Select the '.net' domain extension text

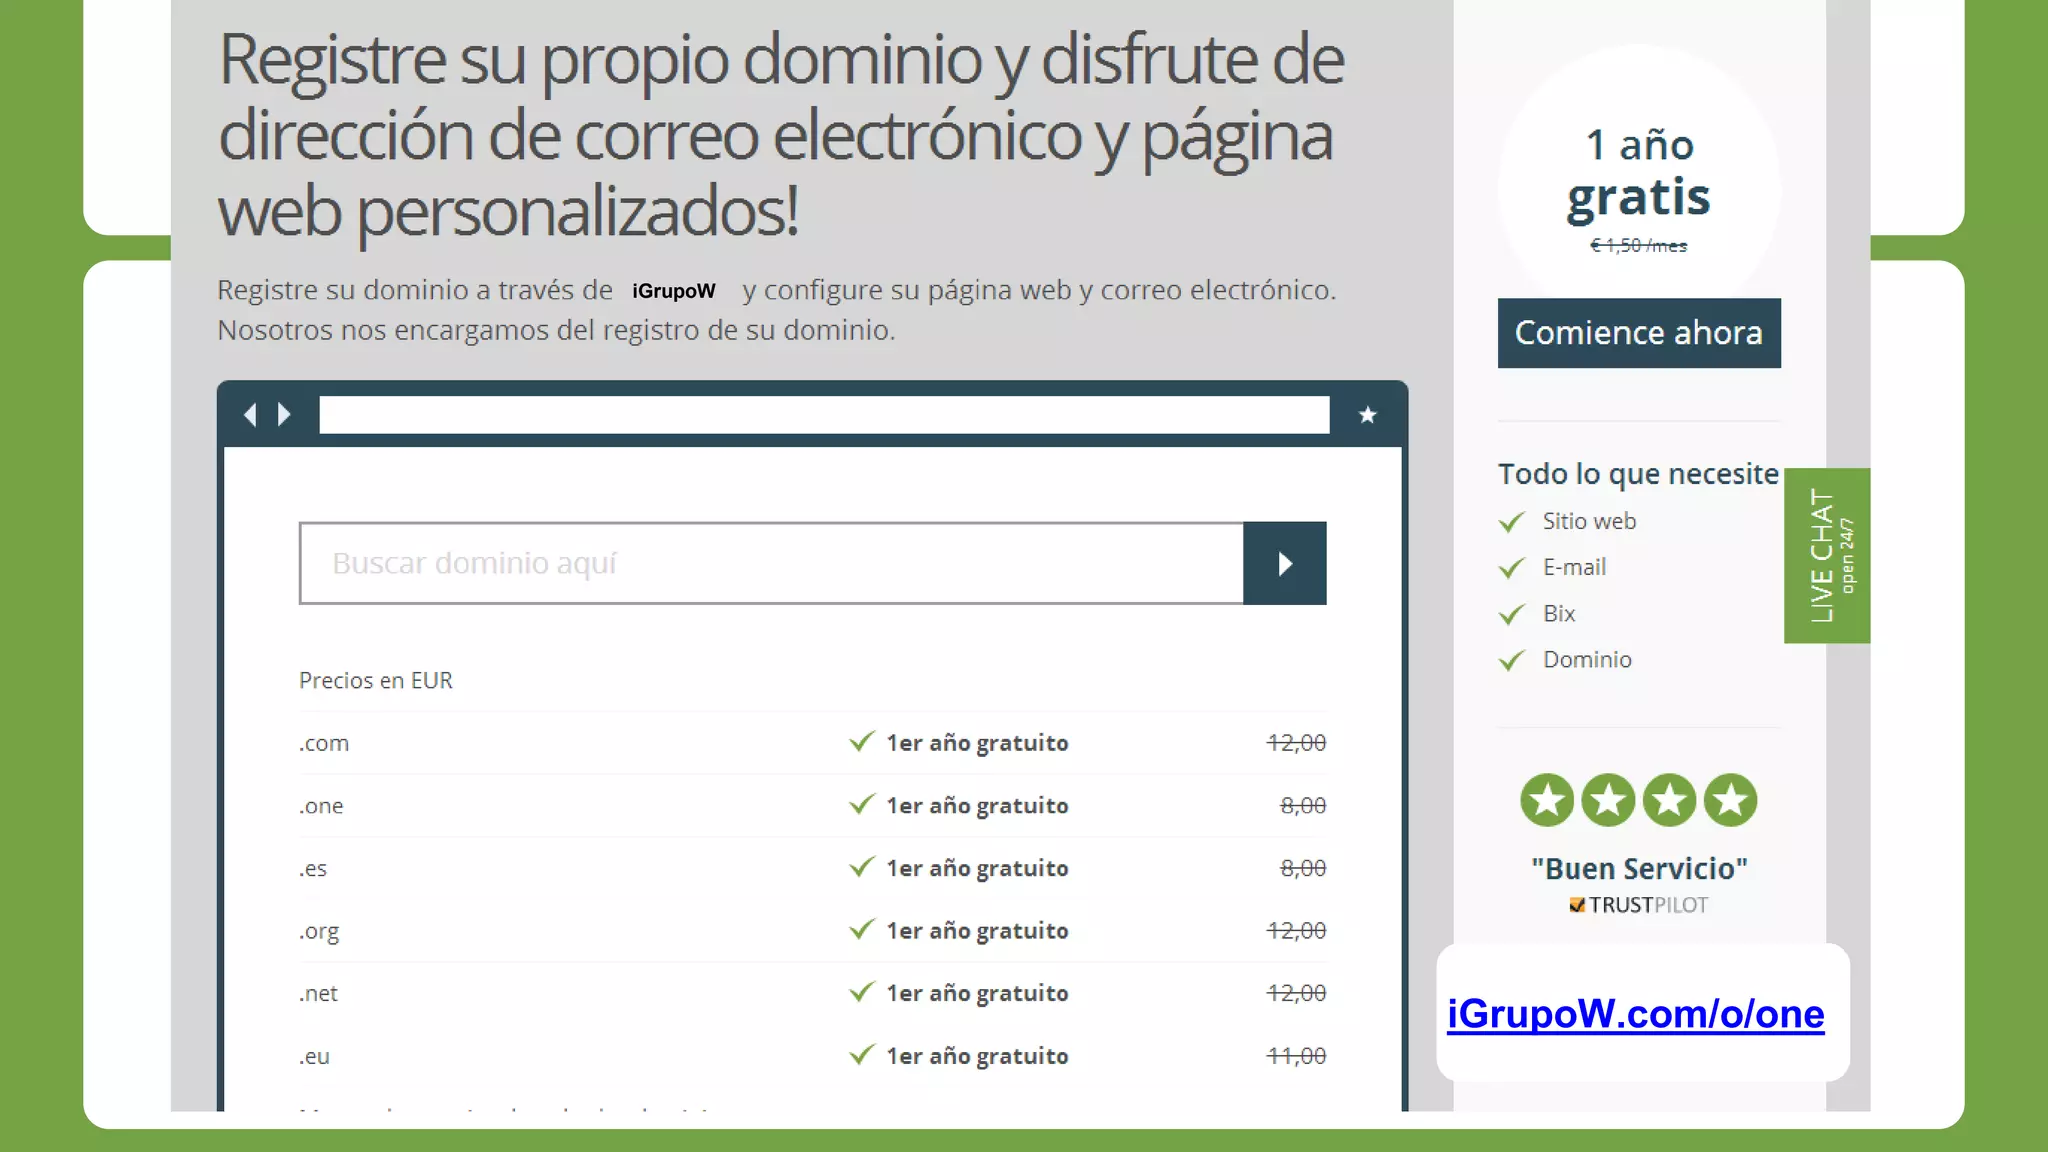pos(318,994)
